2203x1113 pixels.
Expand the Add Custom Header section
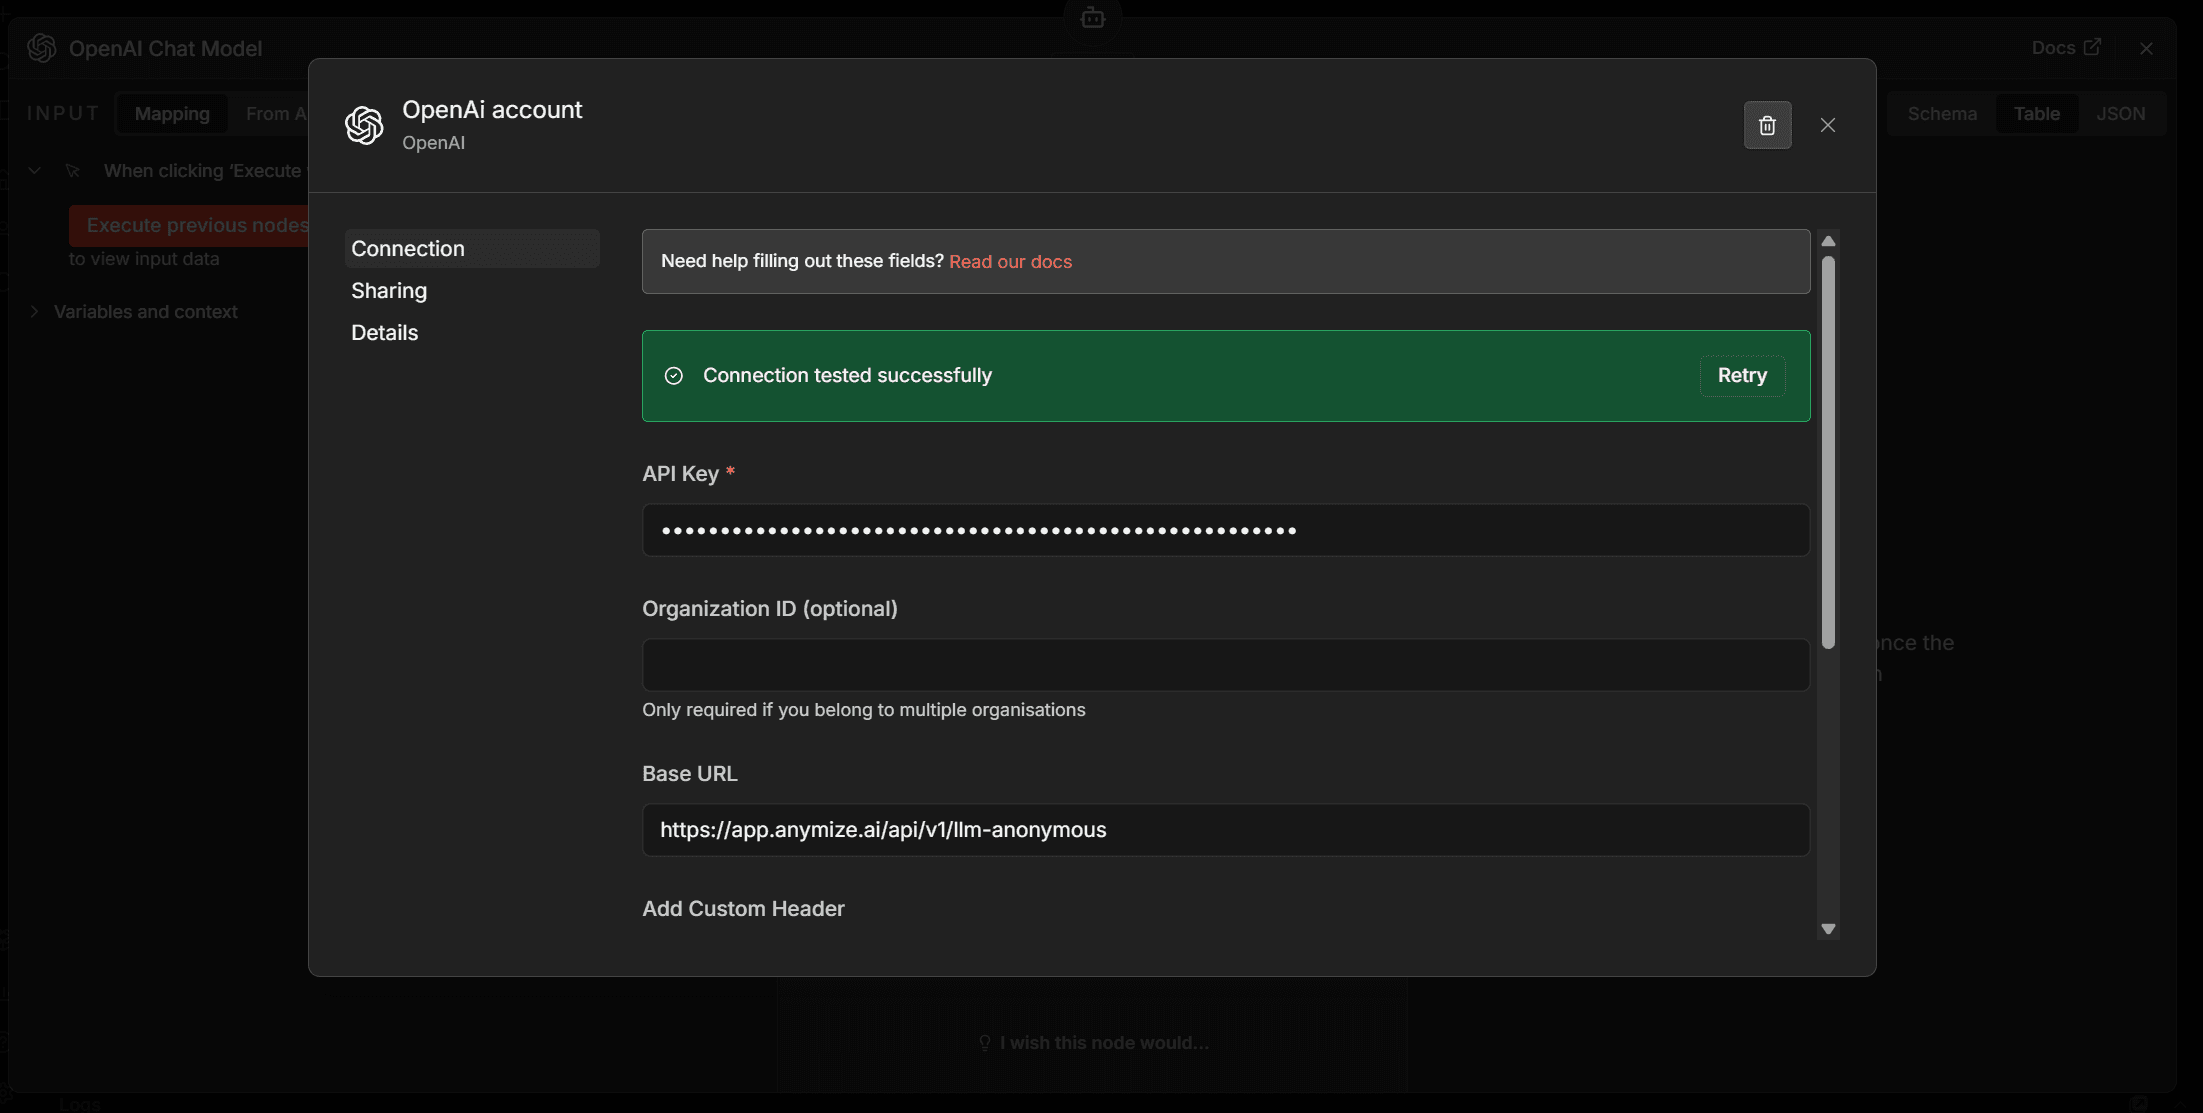pyautogui.click(x=743, y=908)
